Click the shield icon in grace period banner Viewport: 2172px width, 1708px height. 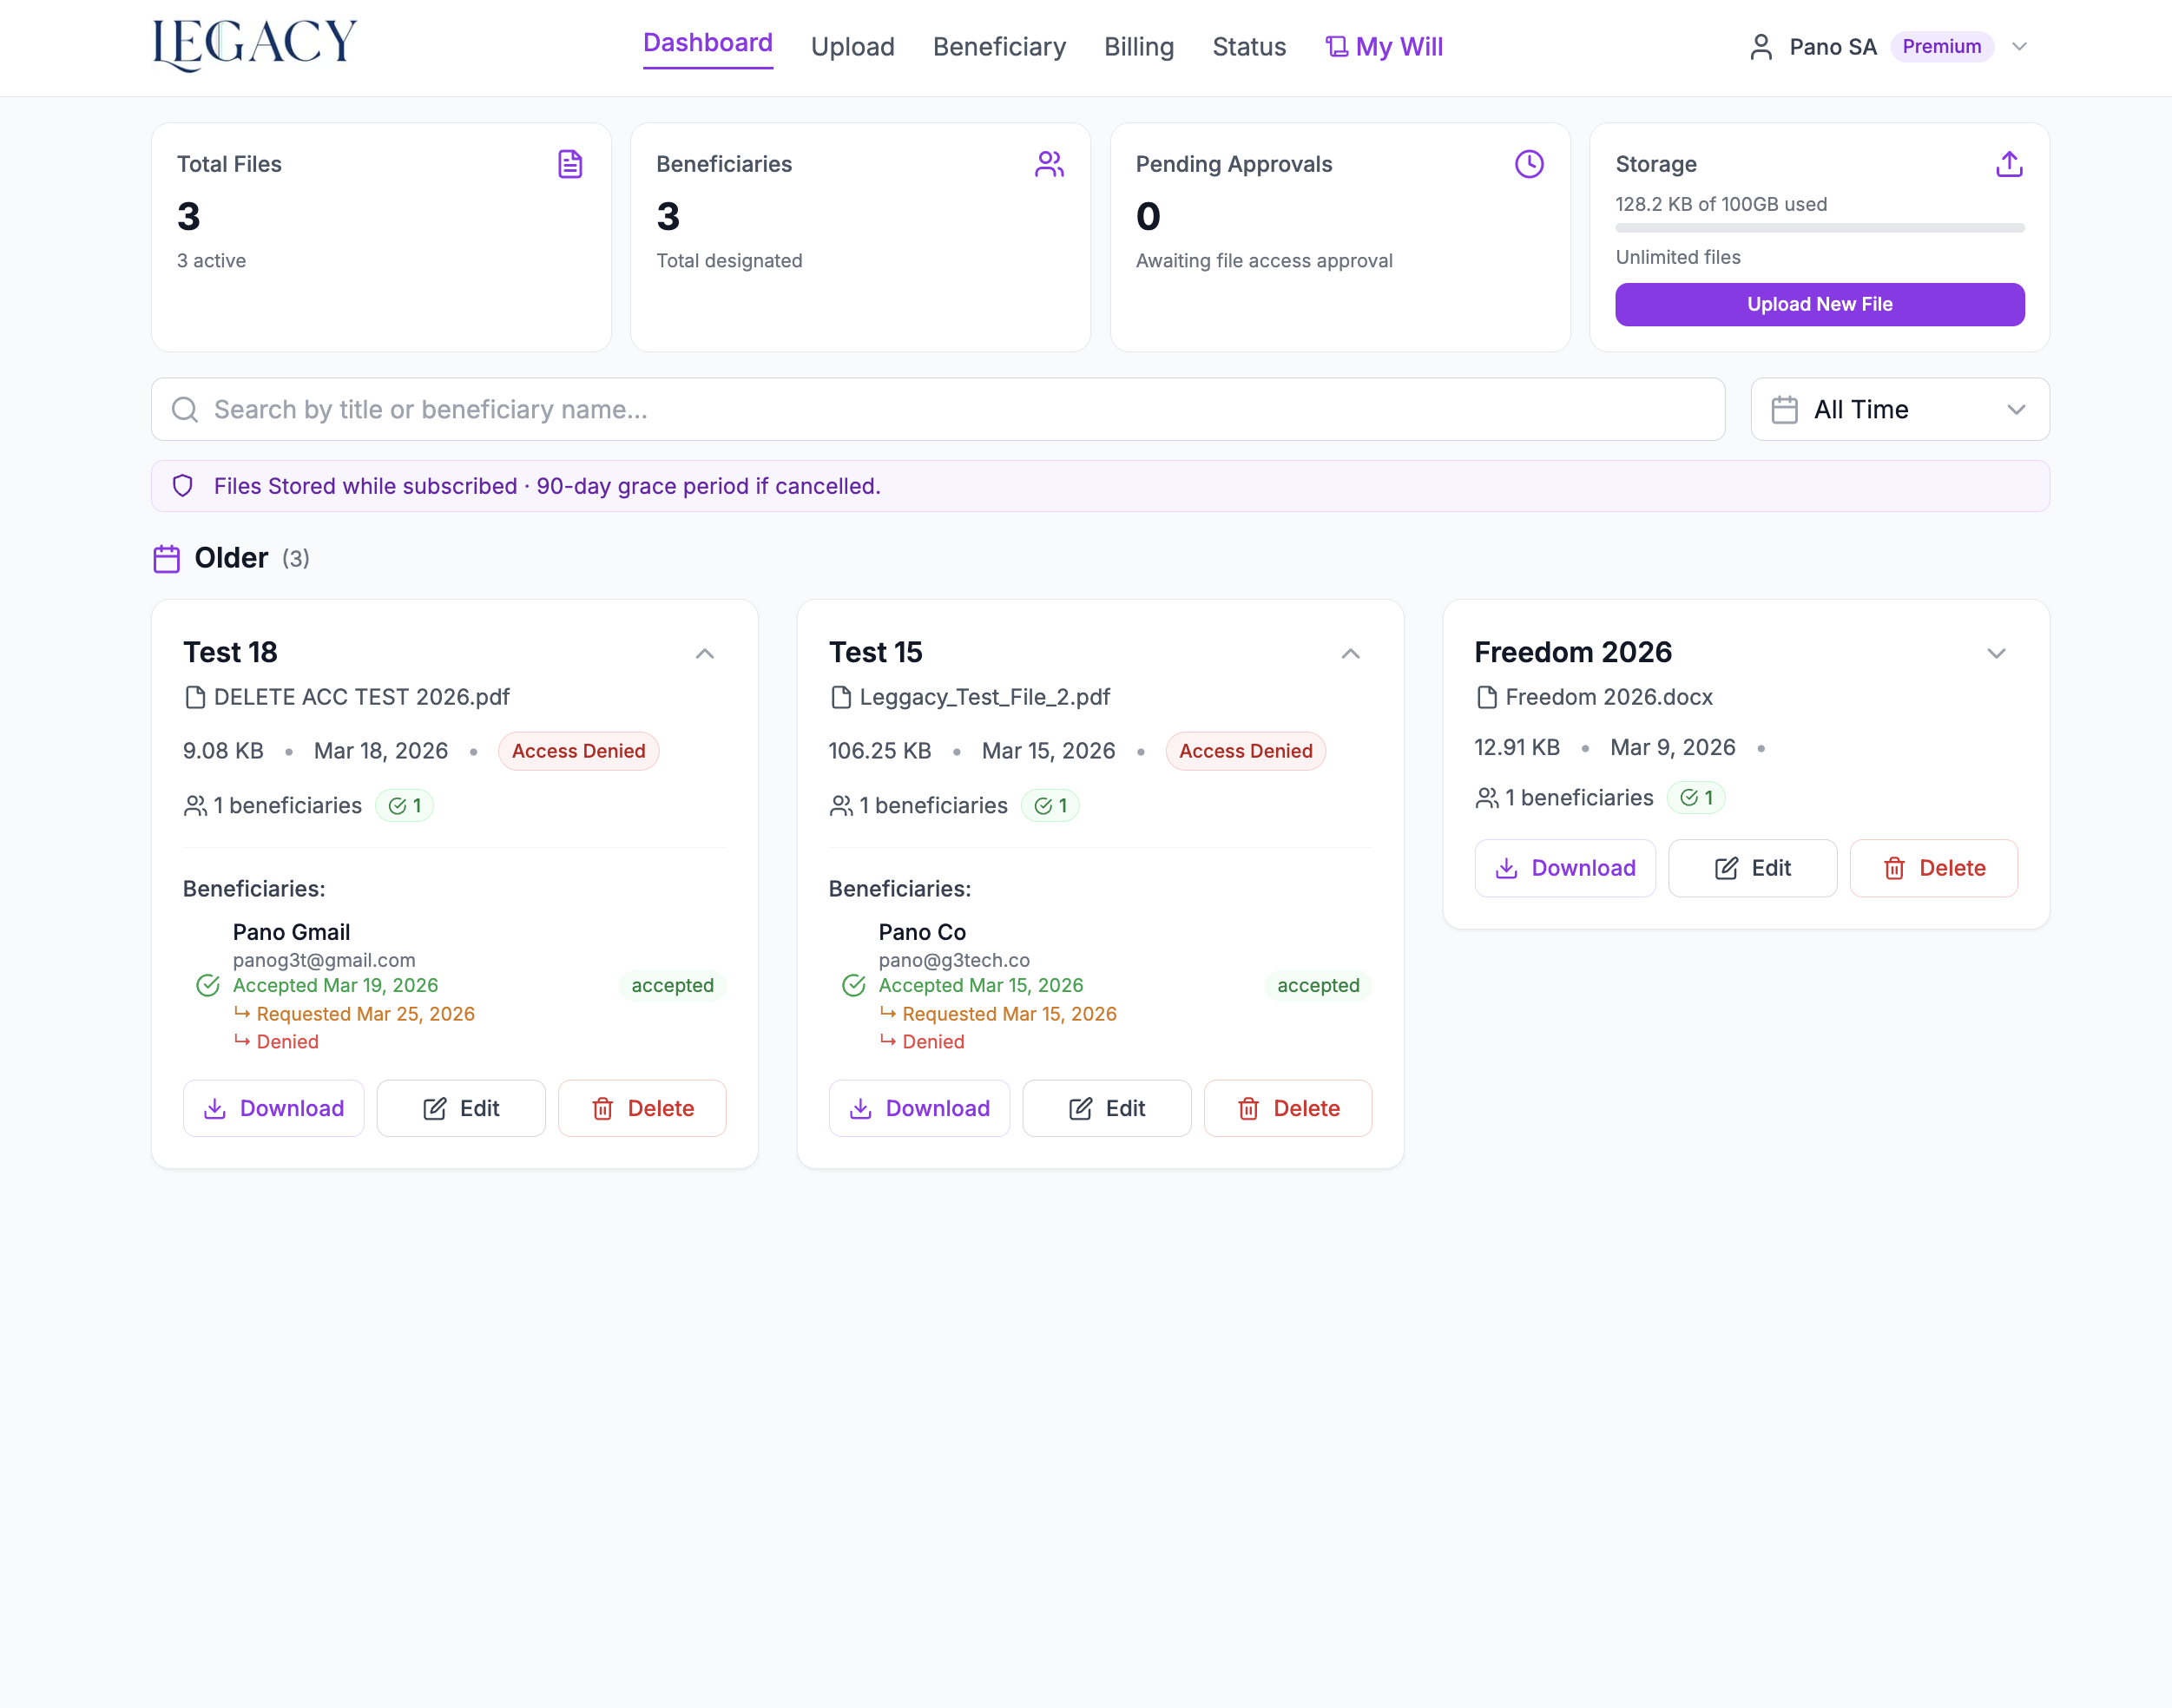click(183, 486)
